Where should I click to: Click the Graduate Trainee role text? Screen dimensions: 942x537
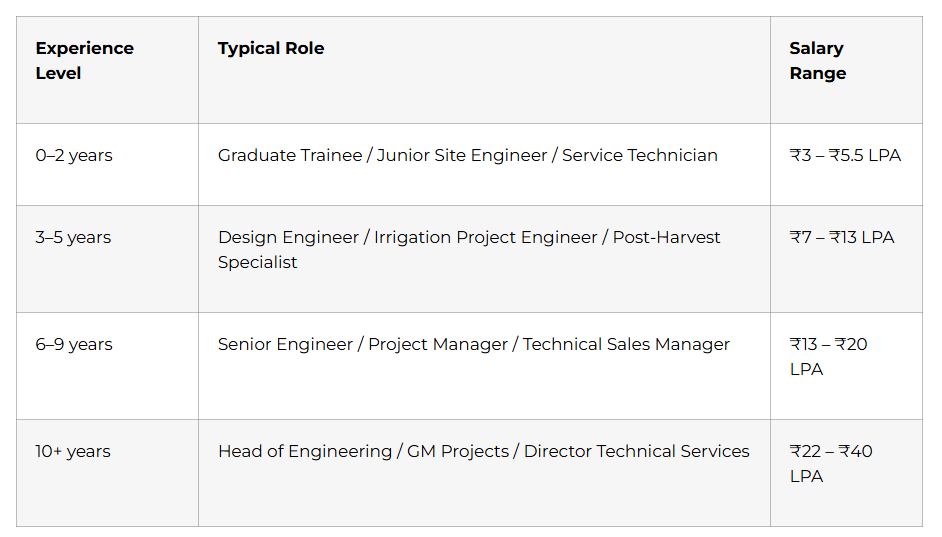[x=290, y=156]
